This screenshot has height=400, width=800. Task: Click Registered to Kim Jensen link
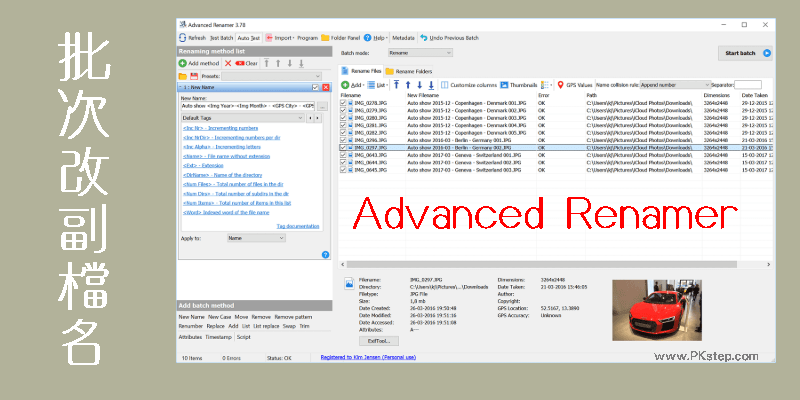[368, 357]
